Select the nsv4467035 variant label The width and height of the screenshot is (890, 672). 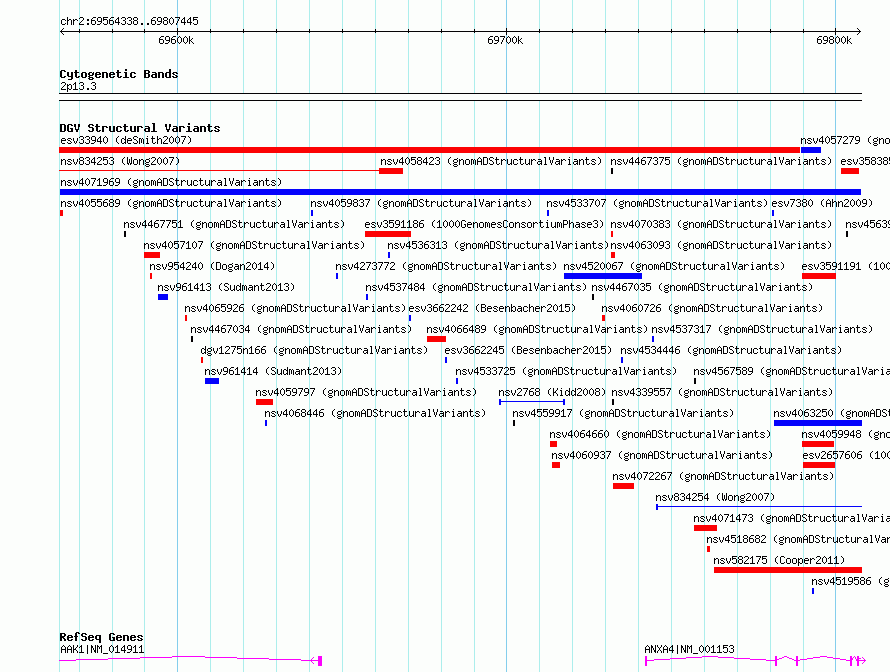[x=702, y=287]
